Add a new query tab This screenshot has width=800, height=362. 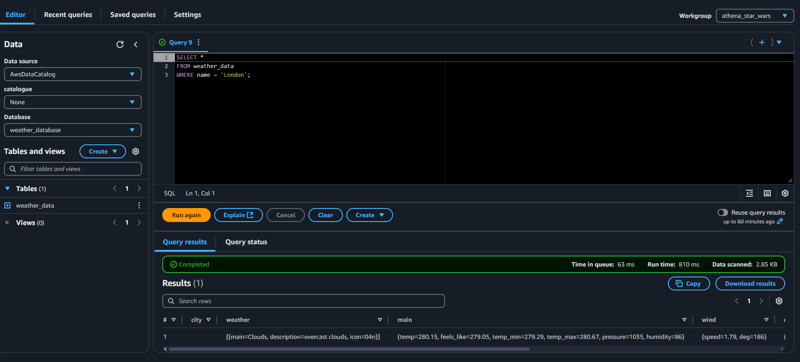click(762, 42)
